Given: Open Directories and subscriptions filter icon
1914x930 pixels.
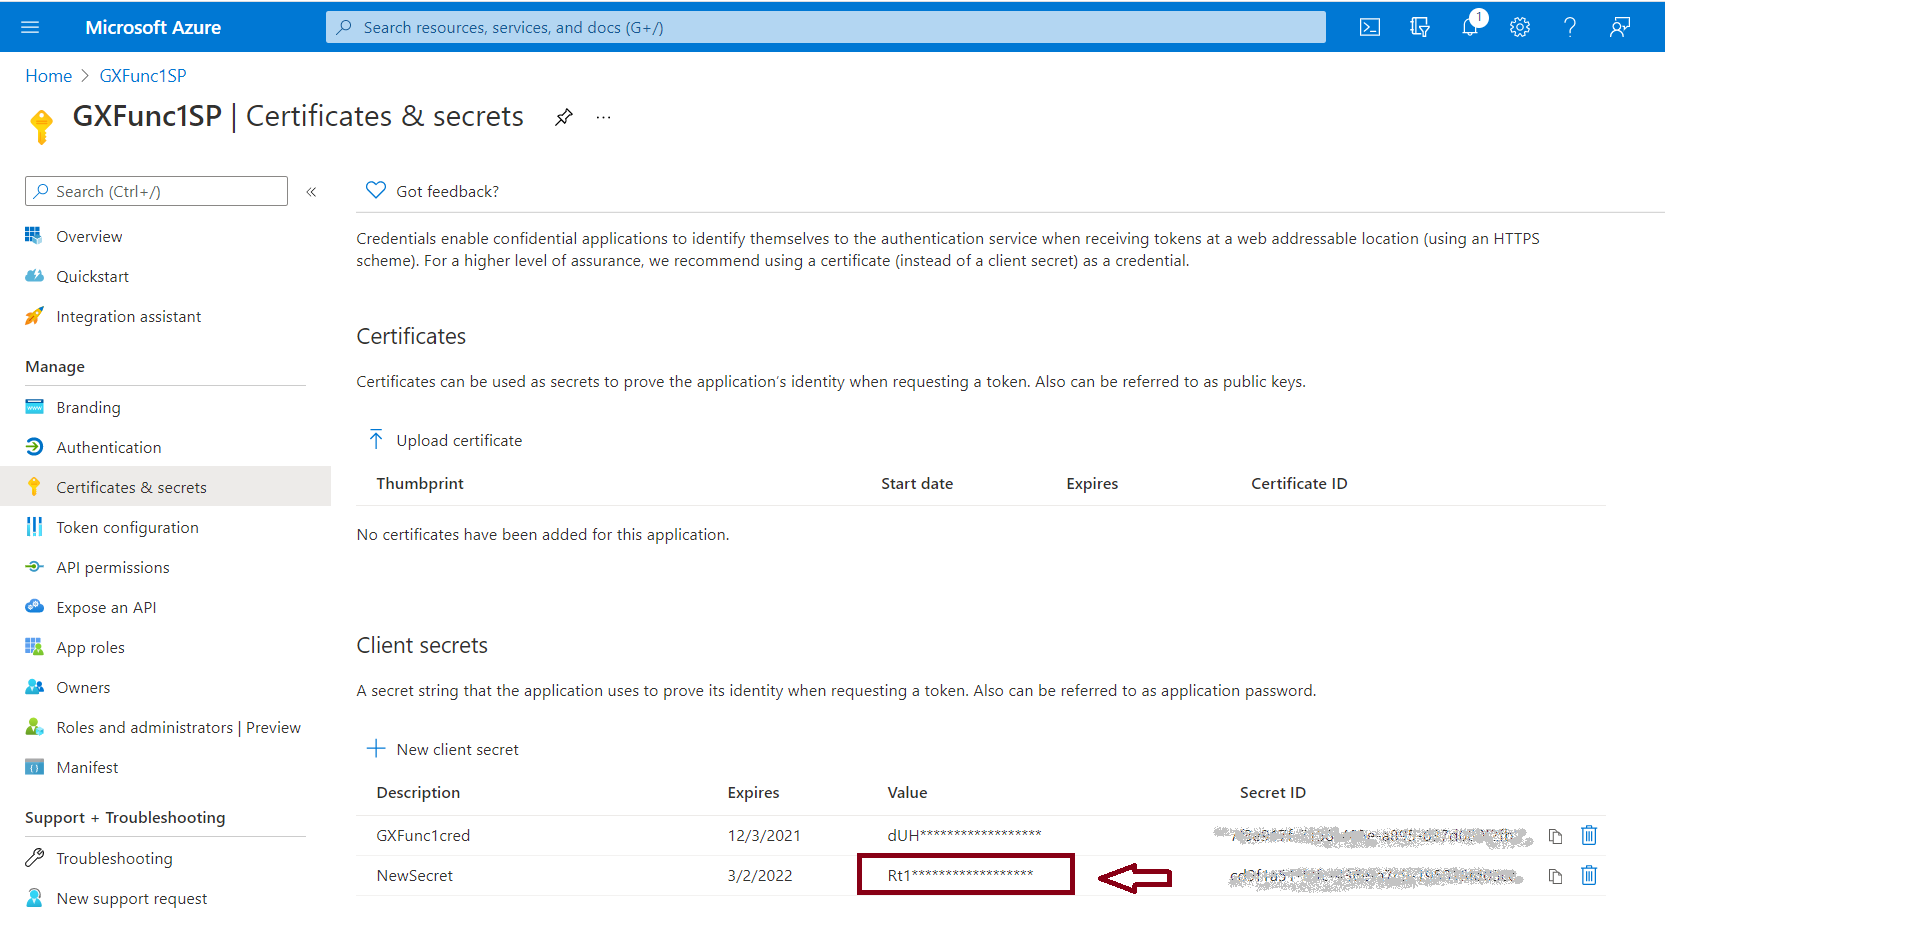Looking at the screenshot, I should [1420, 27].
